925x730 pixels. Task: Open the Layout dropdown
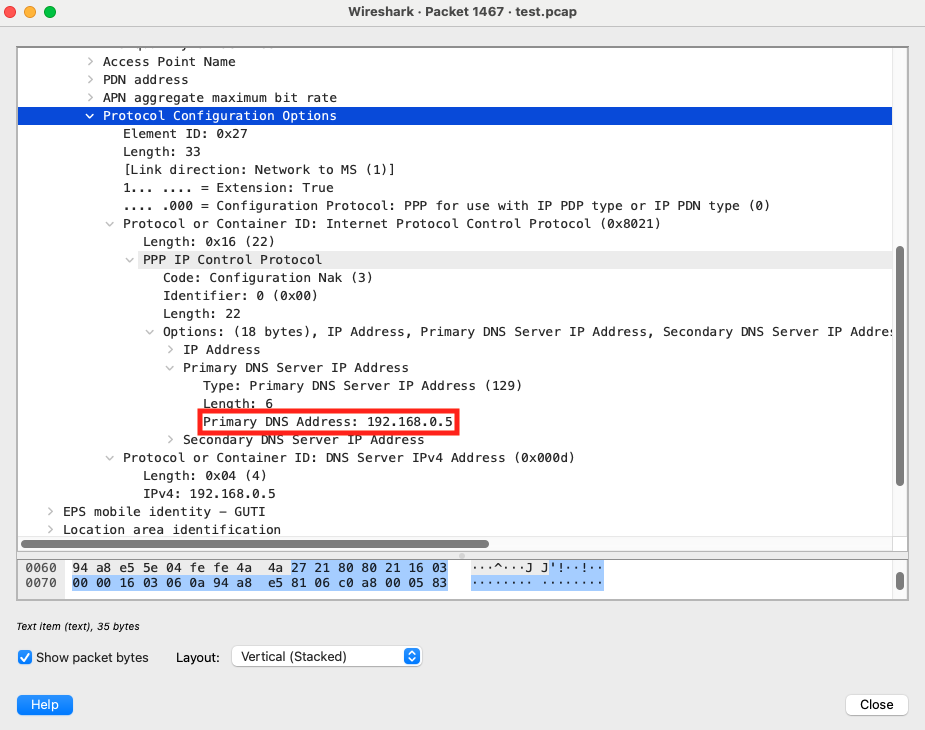(x=326, y=656)
